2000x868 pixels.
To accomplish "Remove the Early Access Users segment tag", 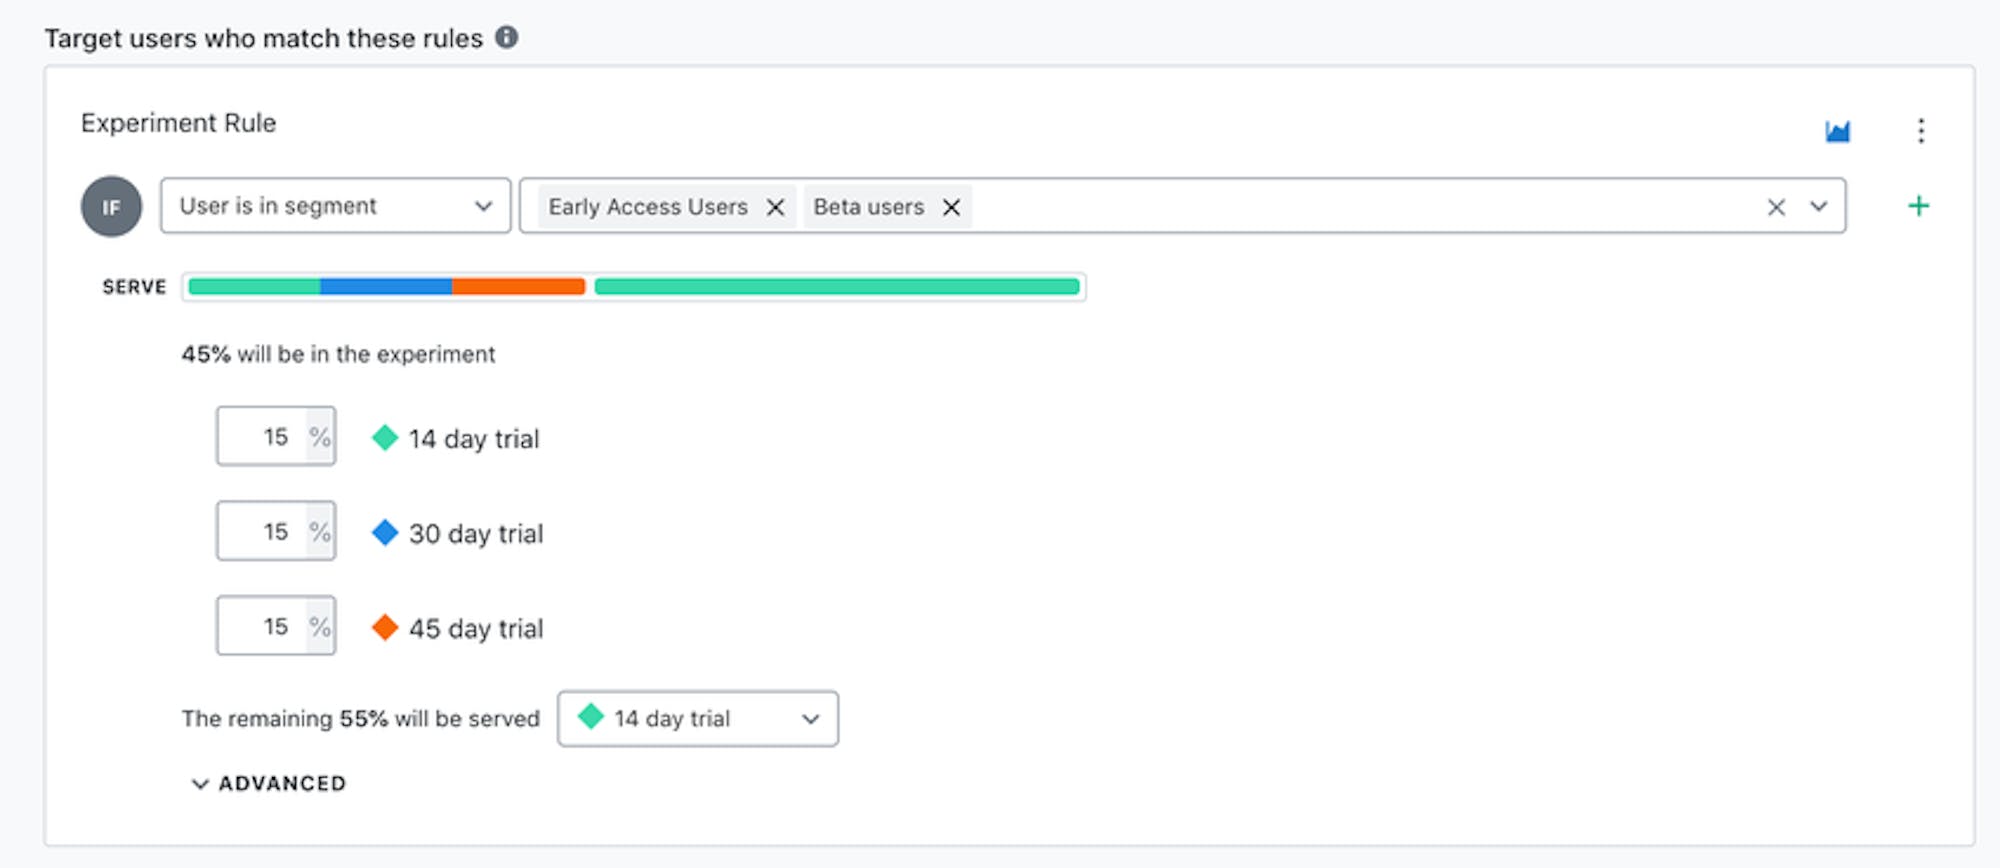I will click(x=775, y=207).
